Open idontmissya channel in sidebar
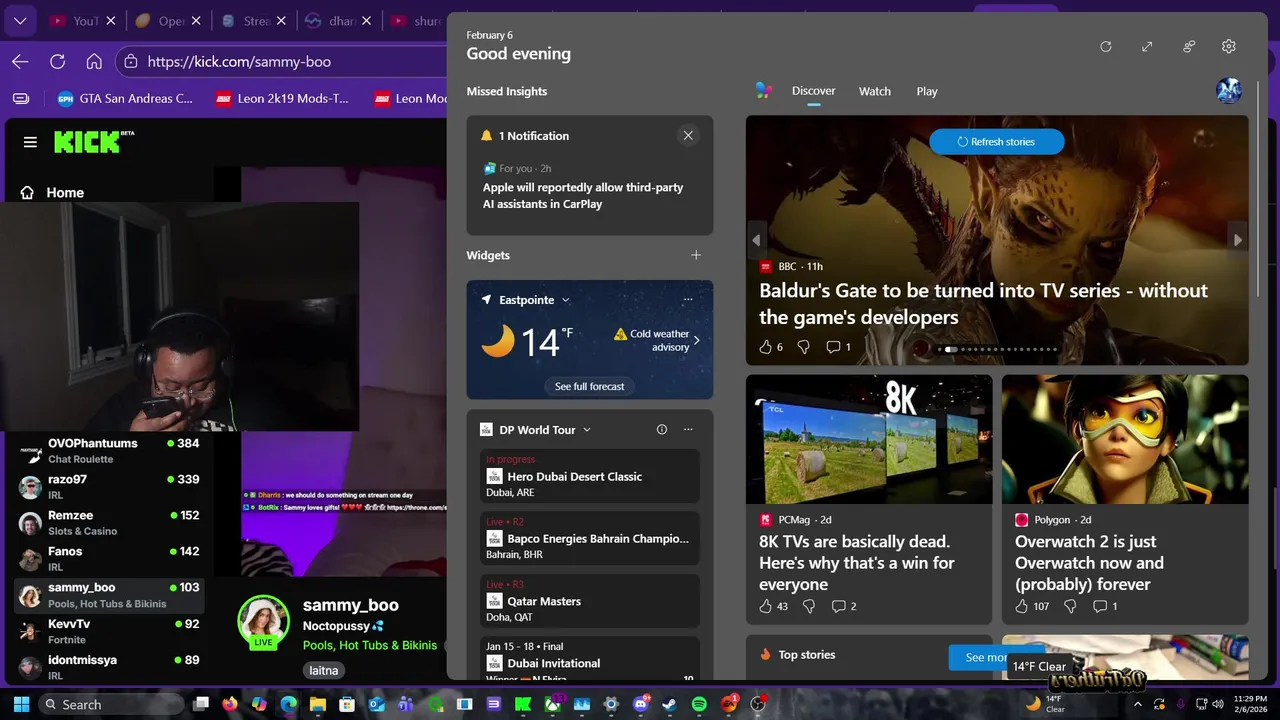This screenshot has height=720, width=1280. [109, 667]
